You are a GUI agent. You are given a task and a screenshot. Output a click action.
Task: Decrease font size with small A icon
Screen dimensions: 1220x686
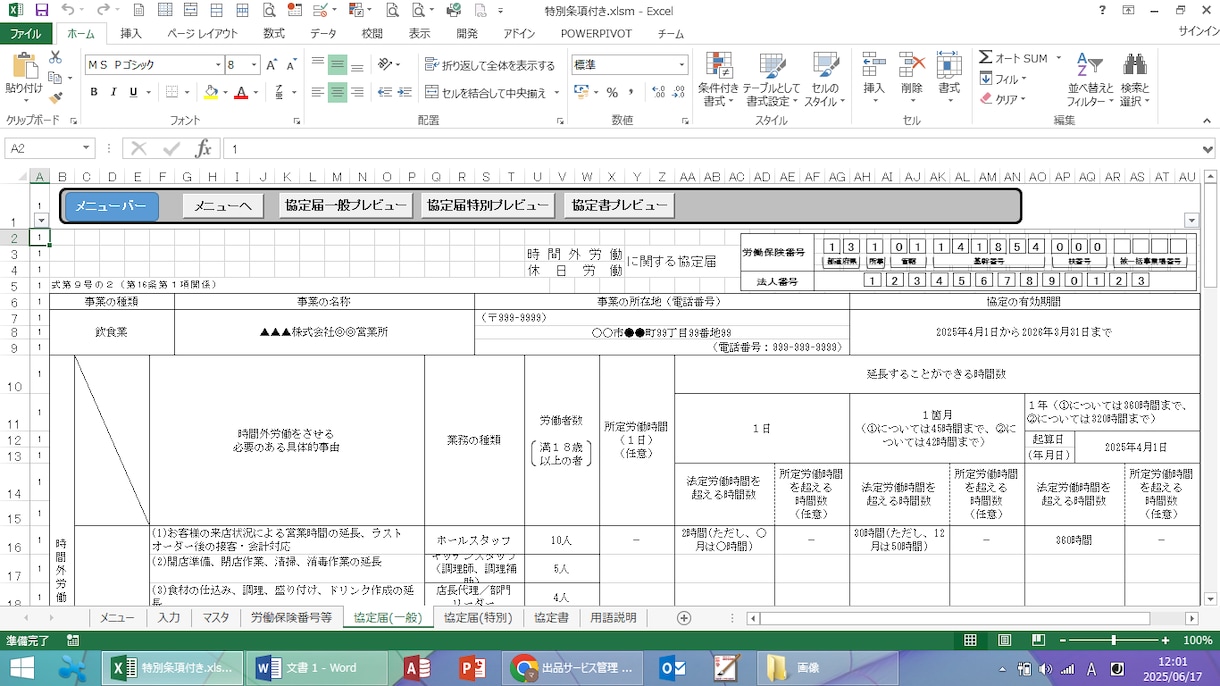click(292, 65)
